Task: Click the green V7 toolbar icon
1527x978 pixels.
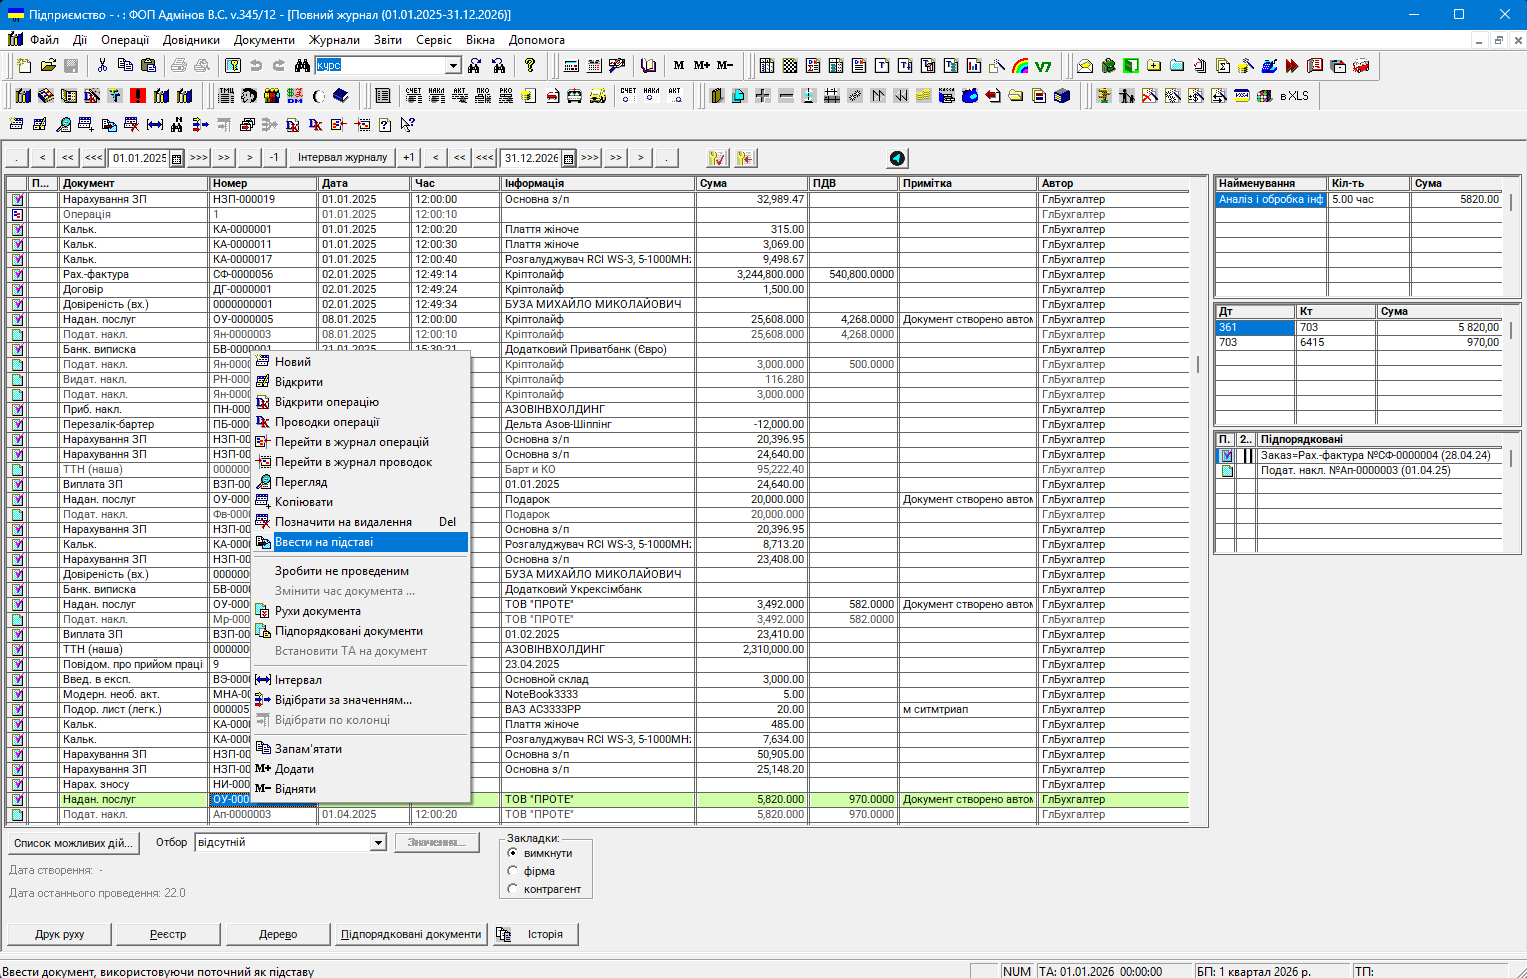Action: click(1043, 66)
